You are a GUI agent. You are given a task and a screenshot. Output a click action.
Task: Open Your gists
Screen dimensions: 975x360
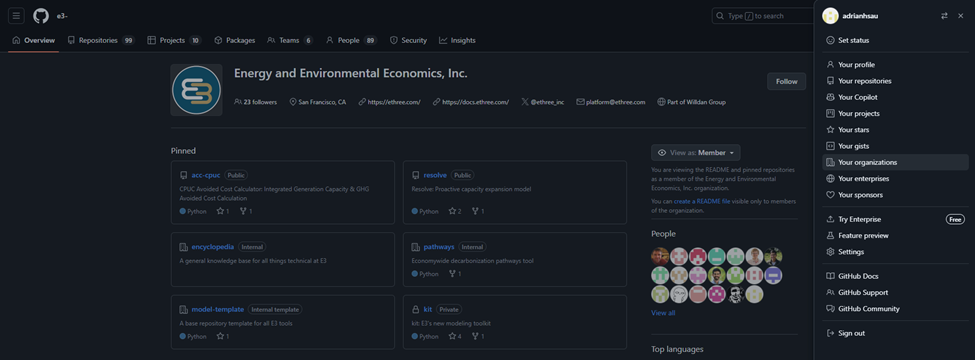pyautogui.click(x=895, y=146)
